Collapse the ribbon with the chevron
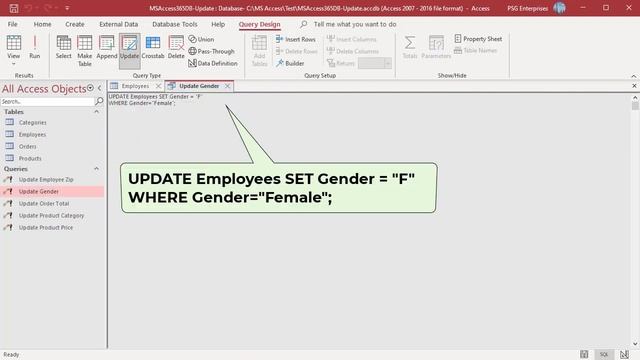 pyautogui.click(x=633, y=76)
